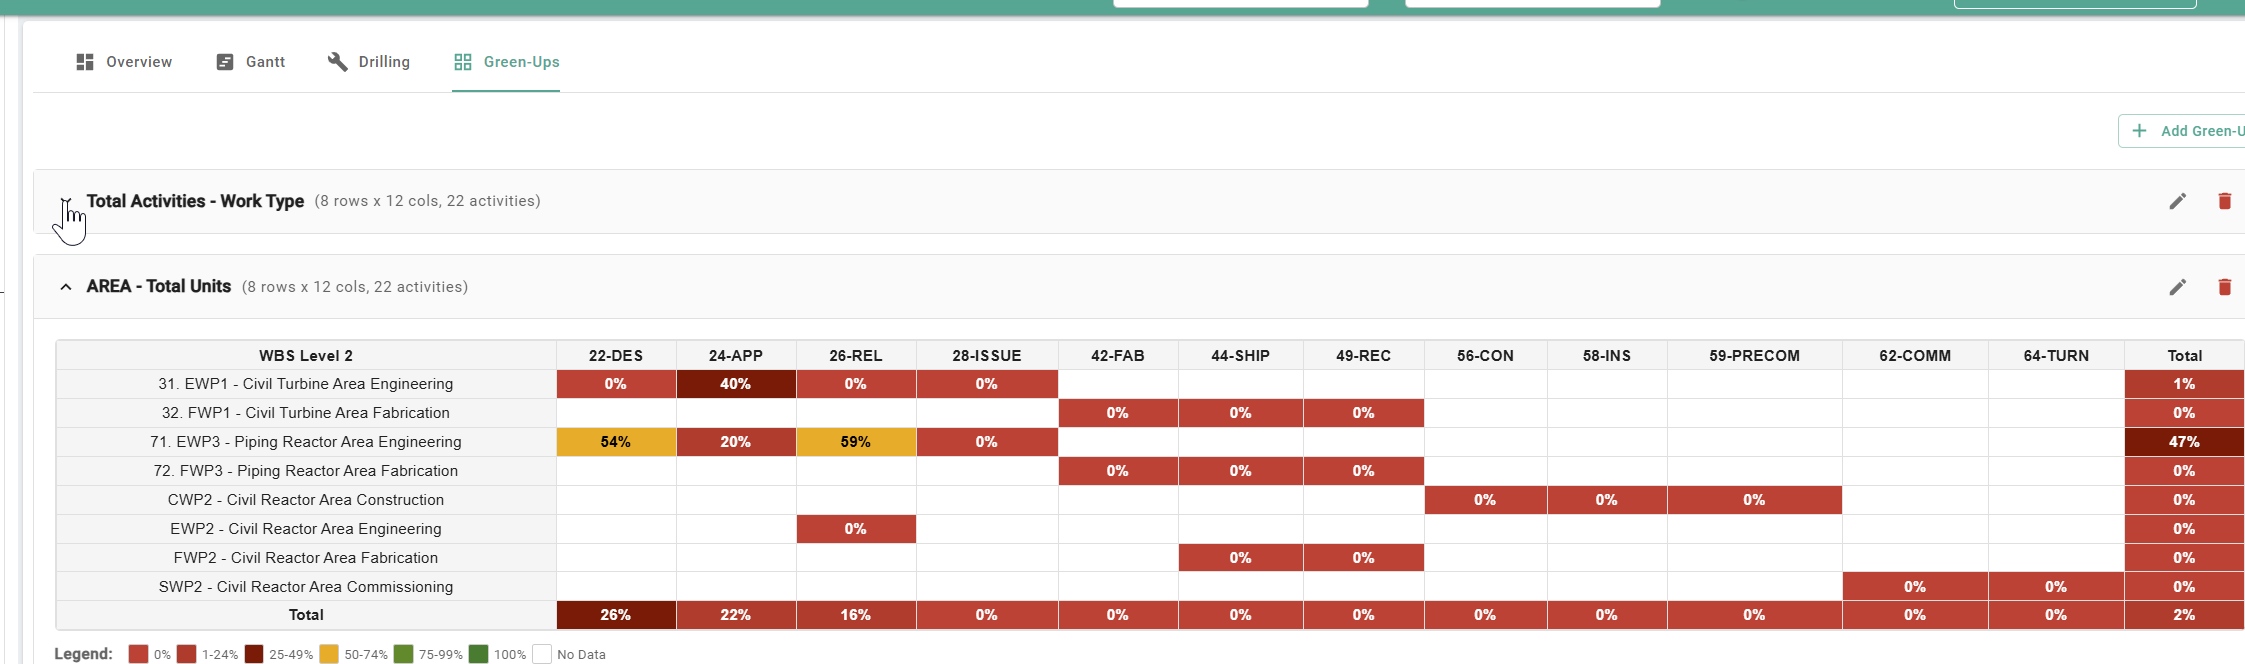Delete the Total Activities - Work Type green-up
2245x664 pixels.
(x=2224, y=201)
